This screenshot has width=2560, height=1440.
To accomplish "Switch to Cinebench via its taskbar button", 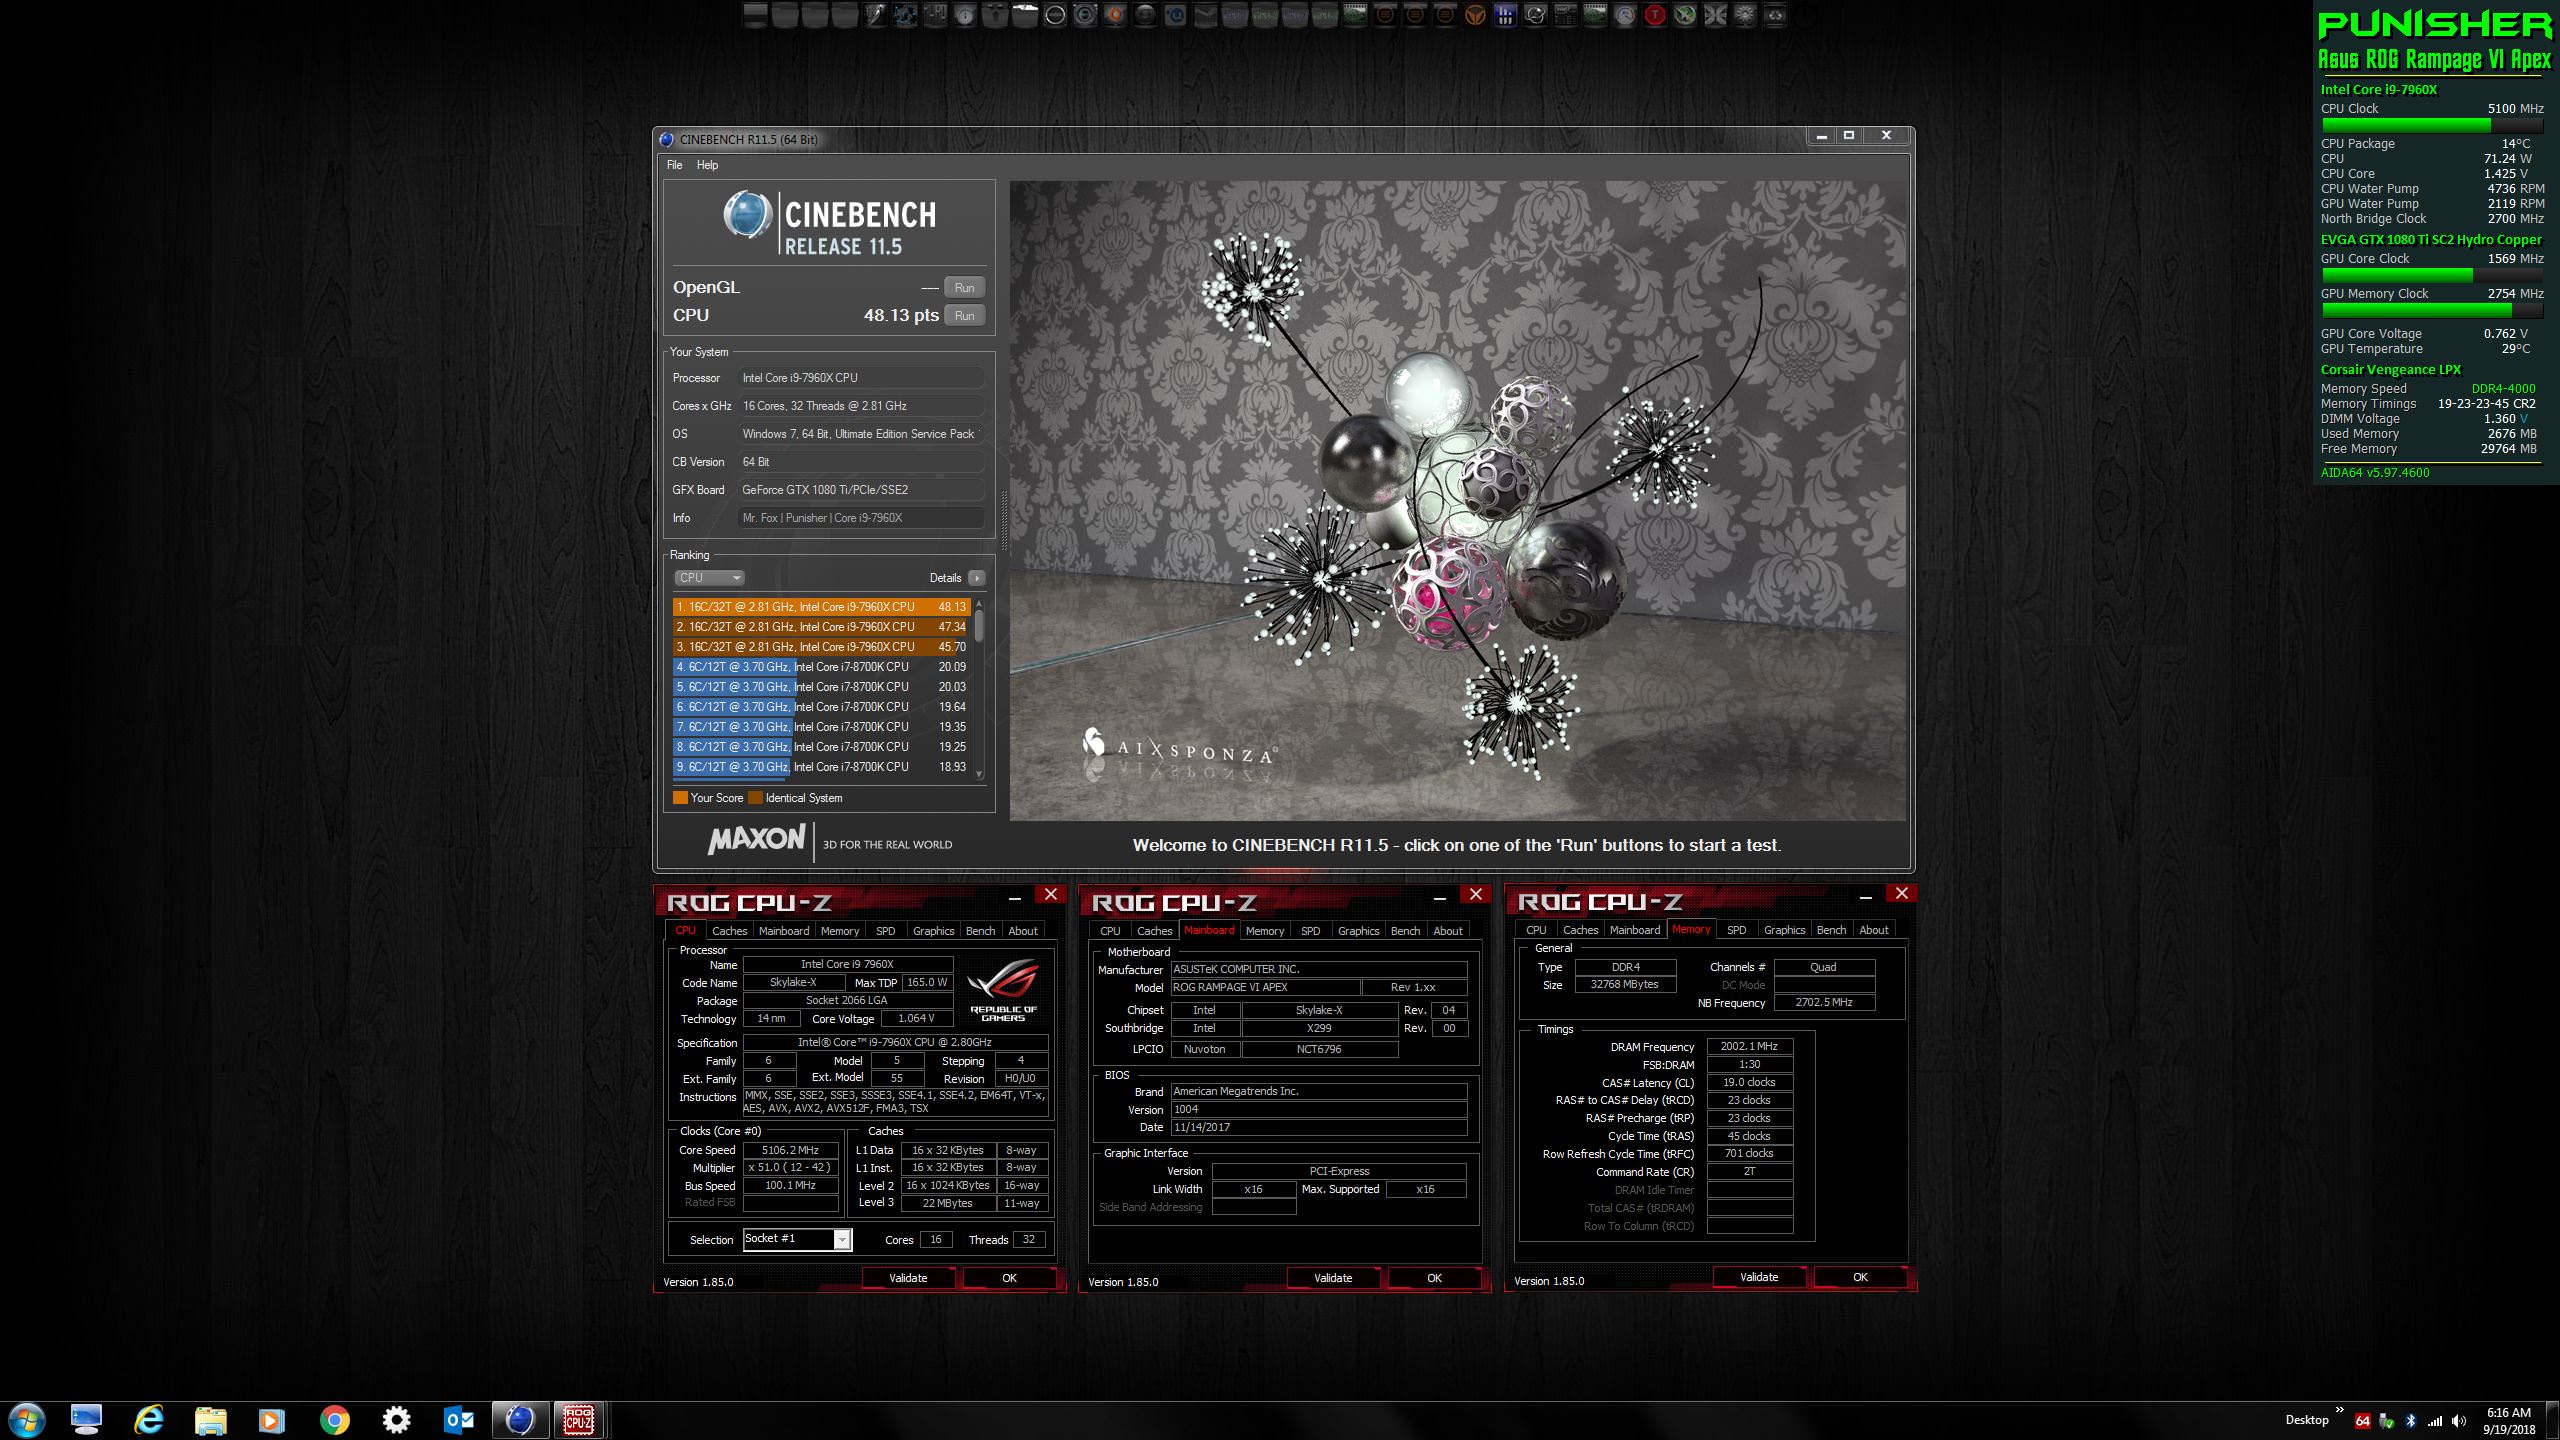I will click(x=520, y=1420).
